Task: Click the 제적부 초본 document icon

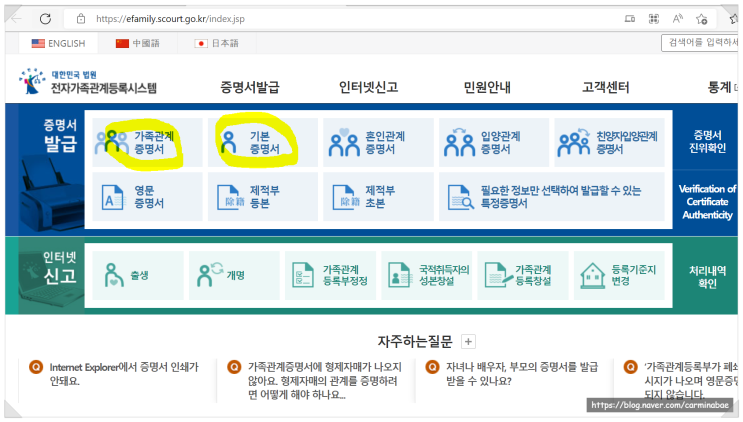Action: click(x=346, y=197)
